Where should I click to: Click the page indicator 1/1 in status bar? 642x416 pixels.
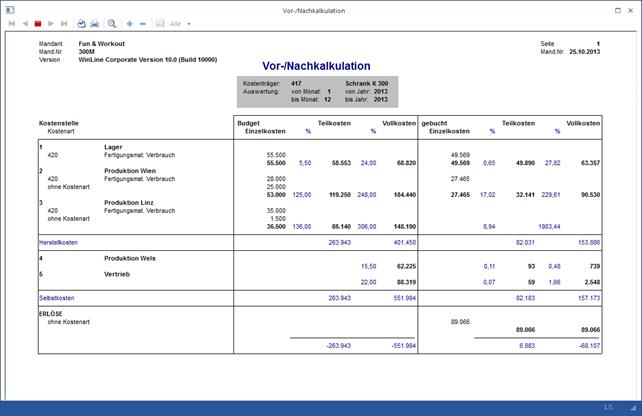click(x=609, y=408)
